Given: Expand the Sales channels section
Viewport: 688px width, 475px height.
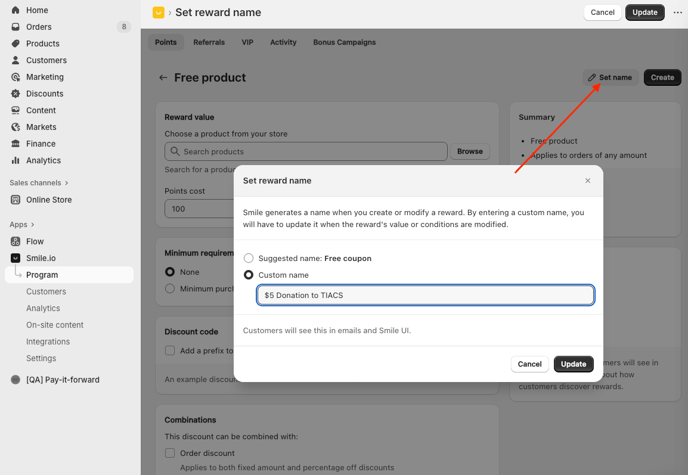Looking at the screenshot, I should (67, 183).
